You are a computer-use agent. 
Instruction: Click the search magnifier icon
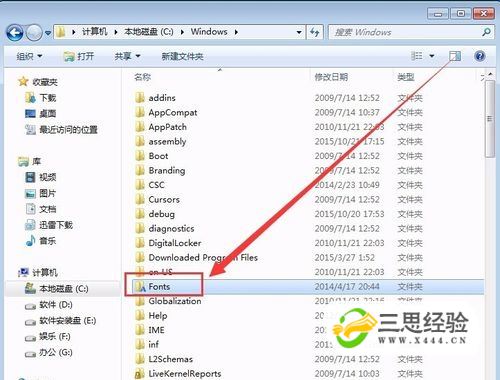pyautogui.click(x=486, y=32)
